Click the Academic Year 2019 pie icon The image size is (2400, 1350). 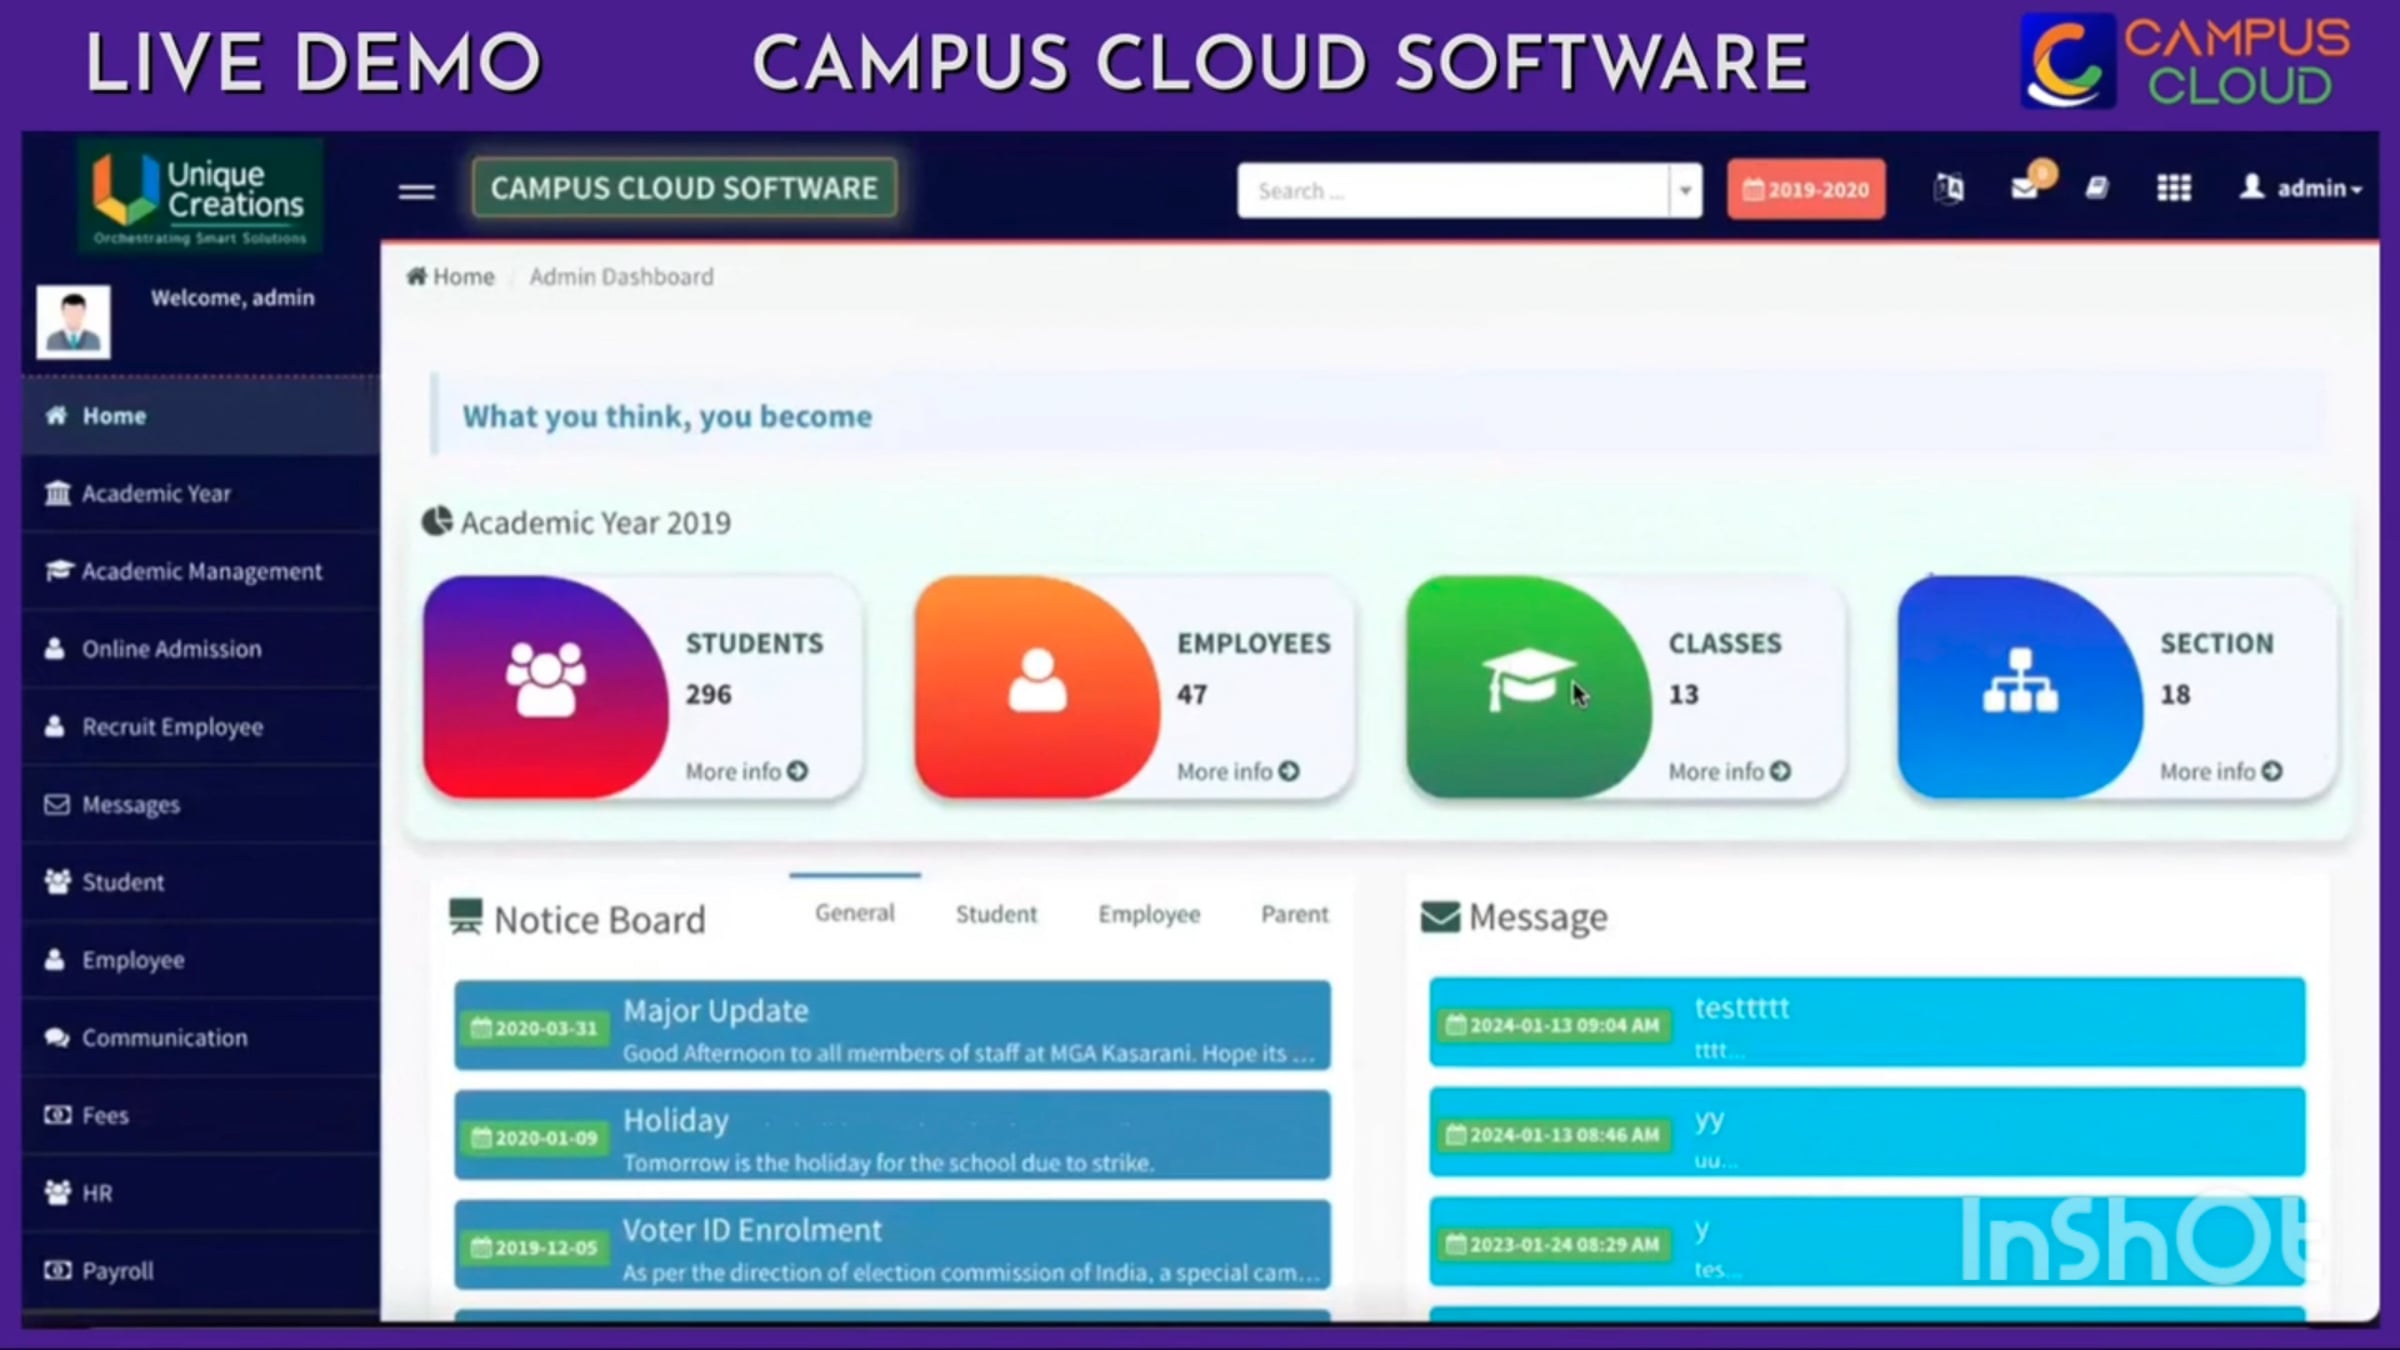click(436, 522)
